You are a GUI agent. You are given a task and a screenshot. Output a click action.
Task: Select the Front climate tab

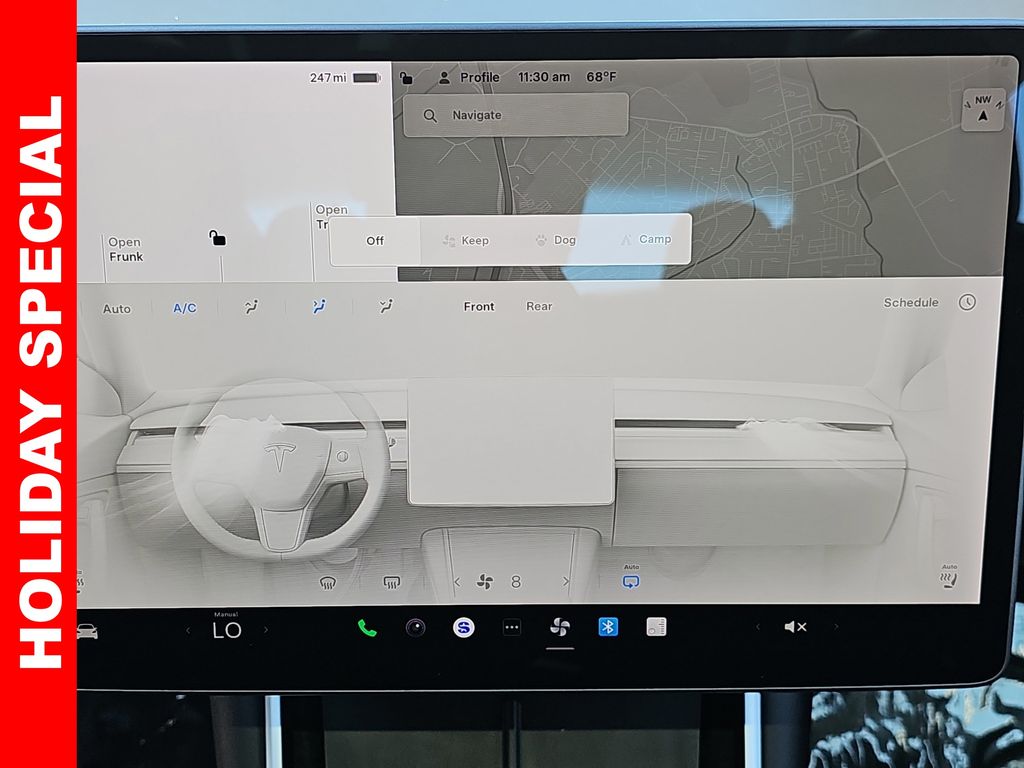tap(479, 306)
